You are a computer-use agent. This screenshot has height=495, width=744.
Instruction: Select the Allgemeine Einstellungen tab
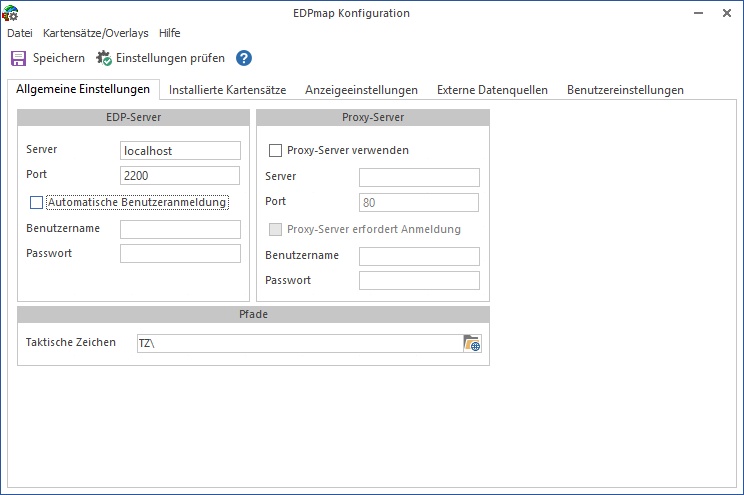pyautogui.click(x=83, y=90)
